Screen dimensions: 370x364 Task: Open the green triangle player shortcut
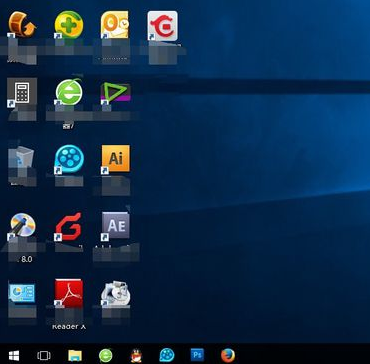115,92
